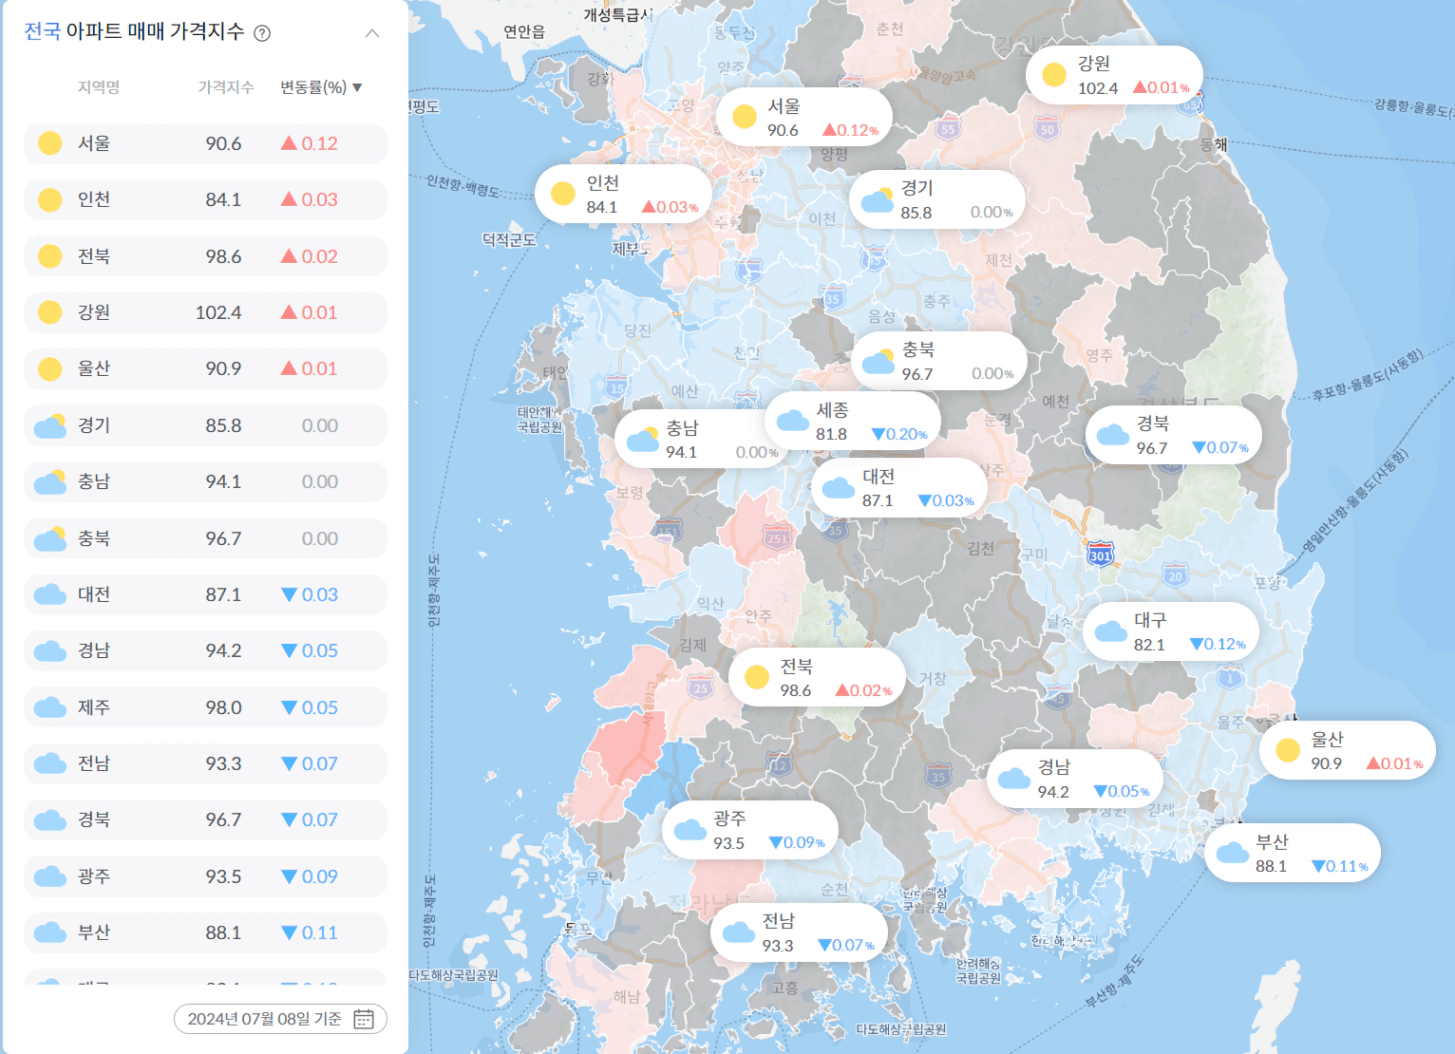Click the sun icon in 울산 map bubble
1455x1054 pixels.
tap(1288, 750)
